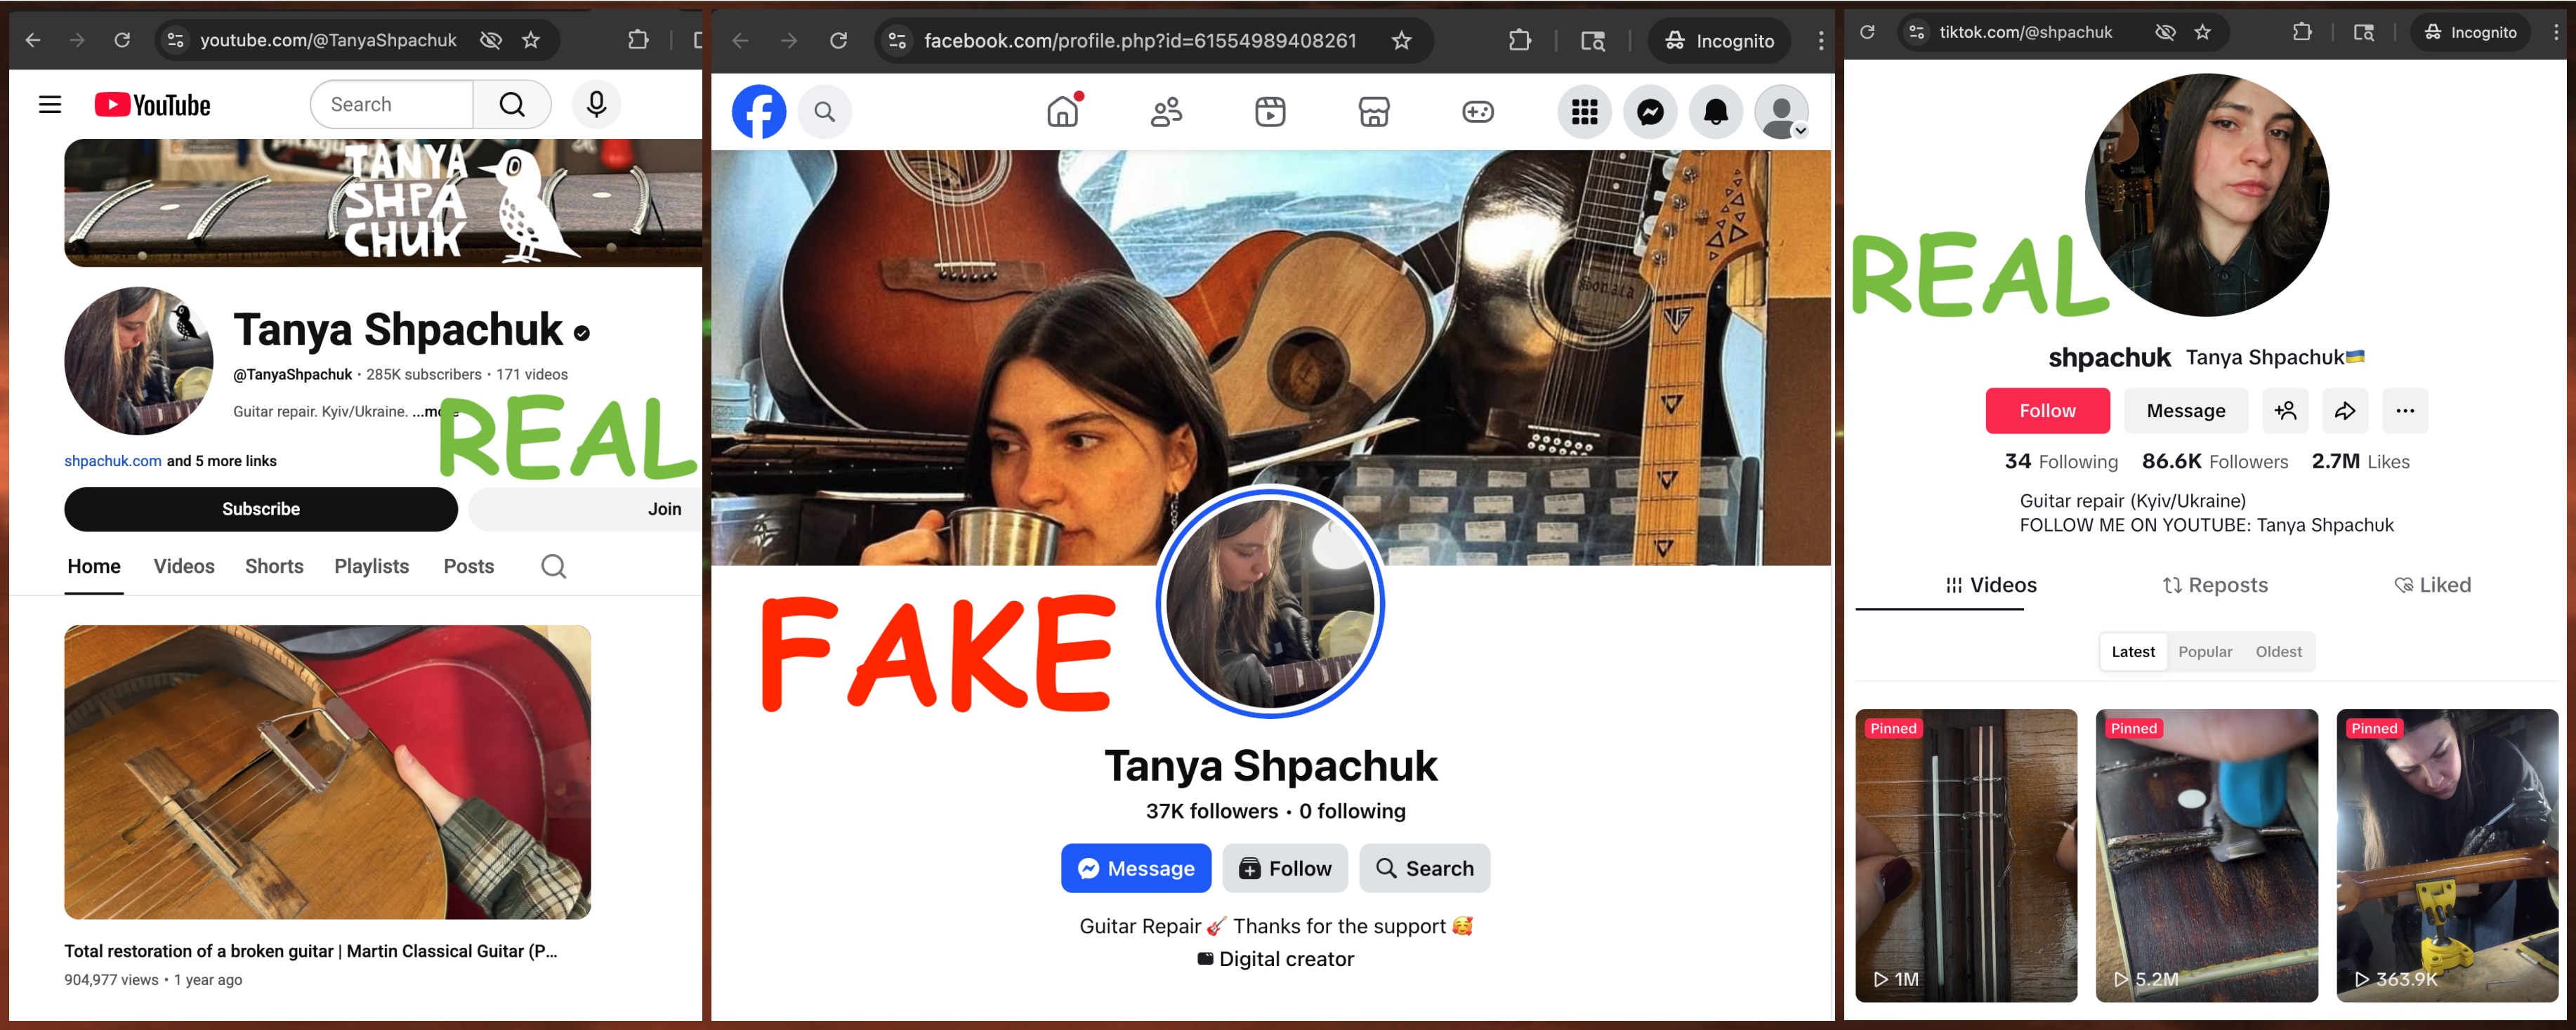Image resolution: width=2576 pixels, height=1030 pixels.
Task: Click TikTok share arrow icon
Action: pyautogui.click(x=2345, y=411)
